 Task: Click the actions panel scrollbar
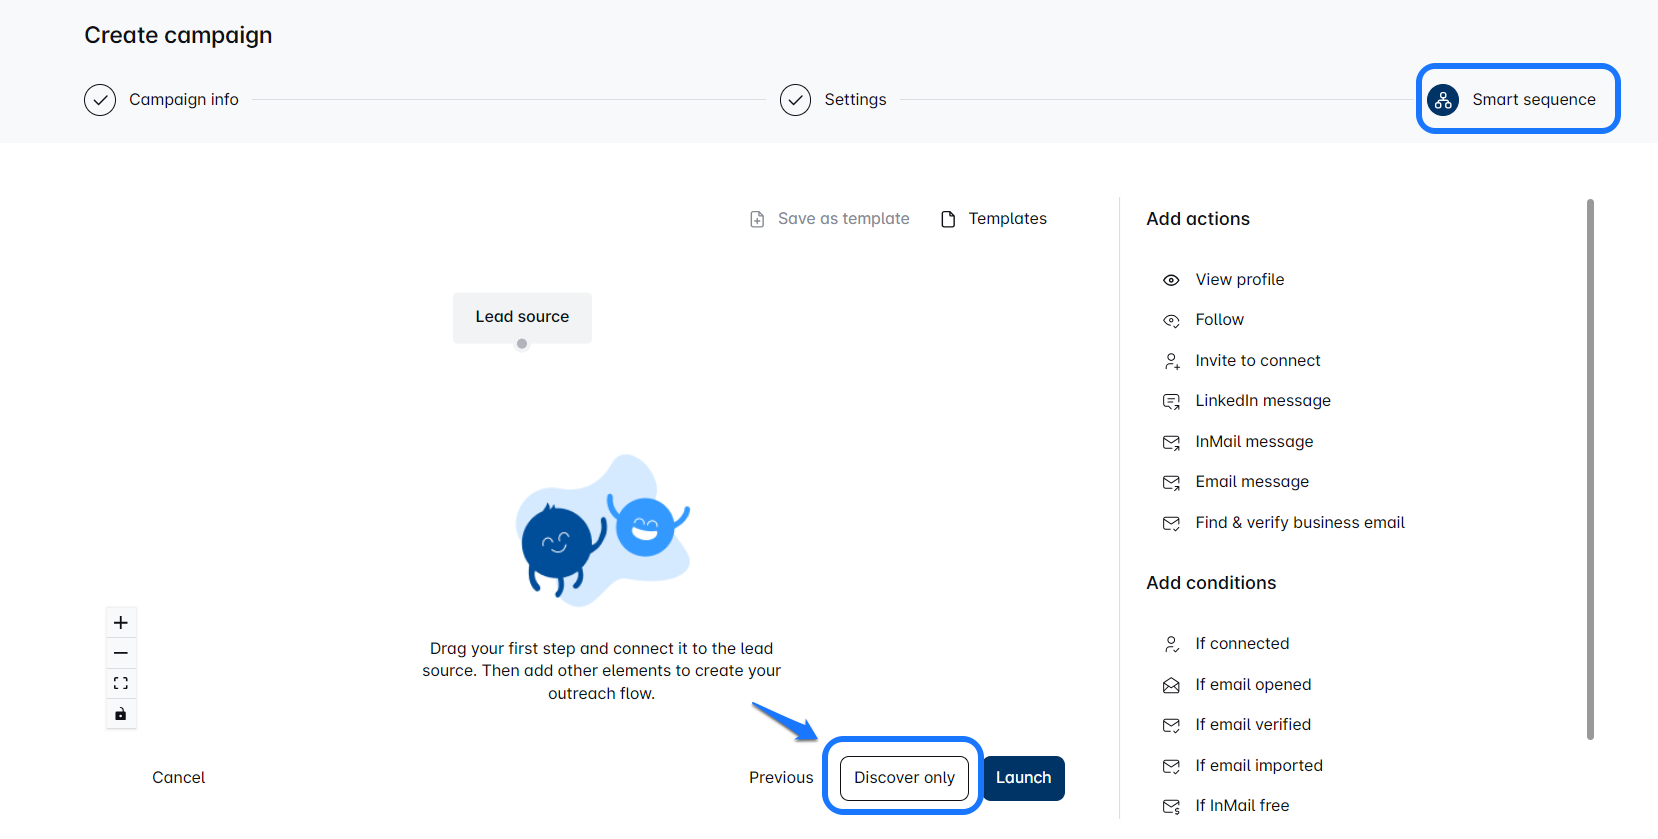(x=1590, y=469)
